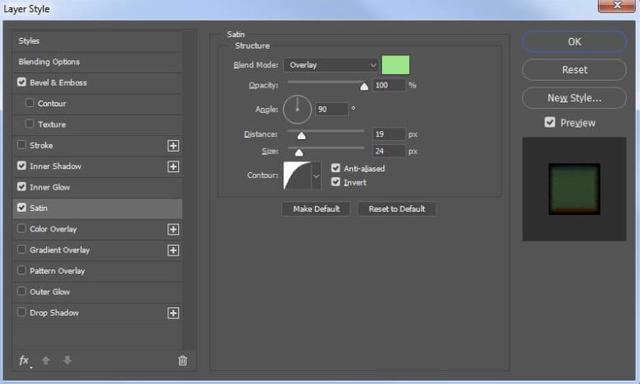Viewport: 640px width, 384px height.
Task: Uncheck the Inner Glow checkbox
Action: 22,186
